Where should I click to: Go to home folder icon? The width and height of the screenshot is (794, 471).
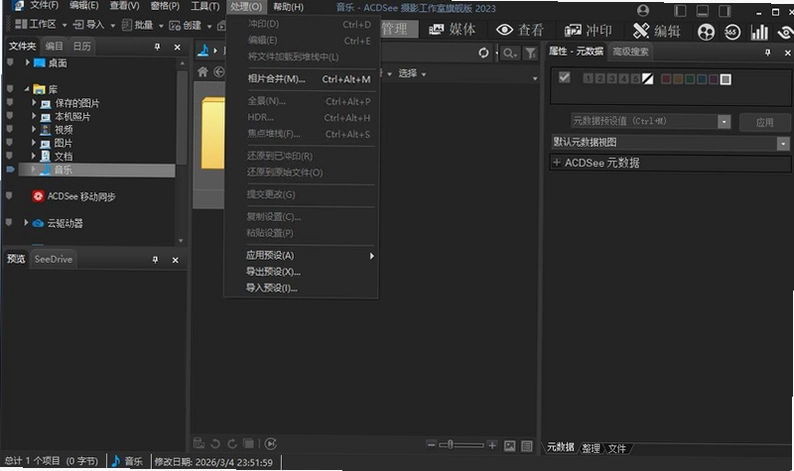[203, 72]
